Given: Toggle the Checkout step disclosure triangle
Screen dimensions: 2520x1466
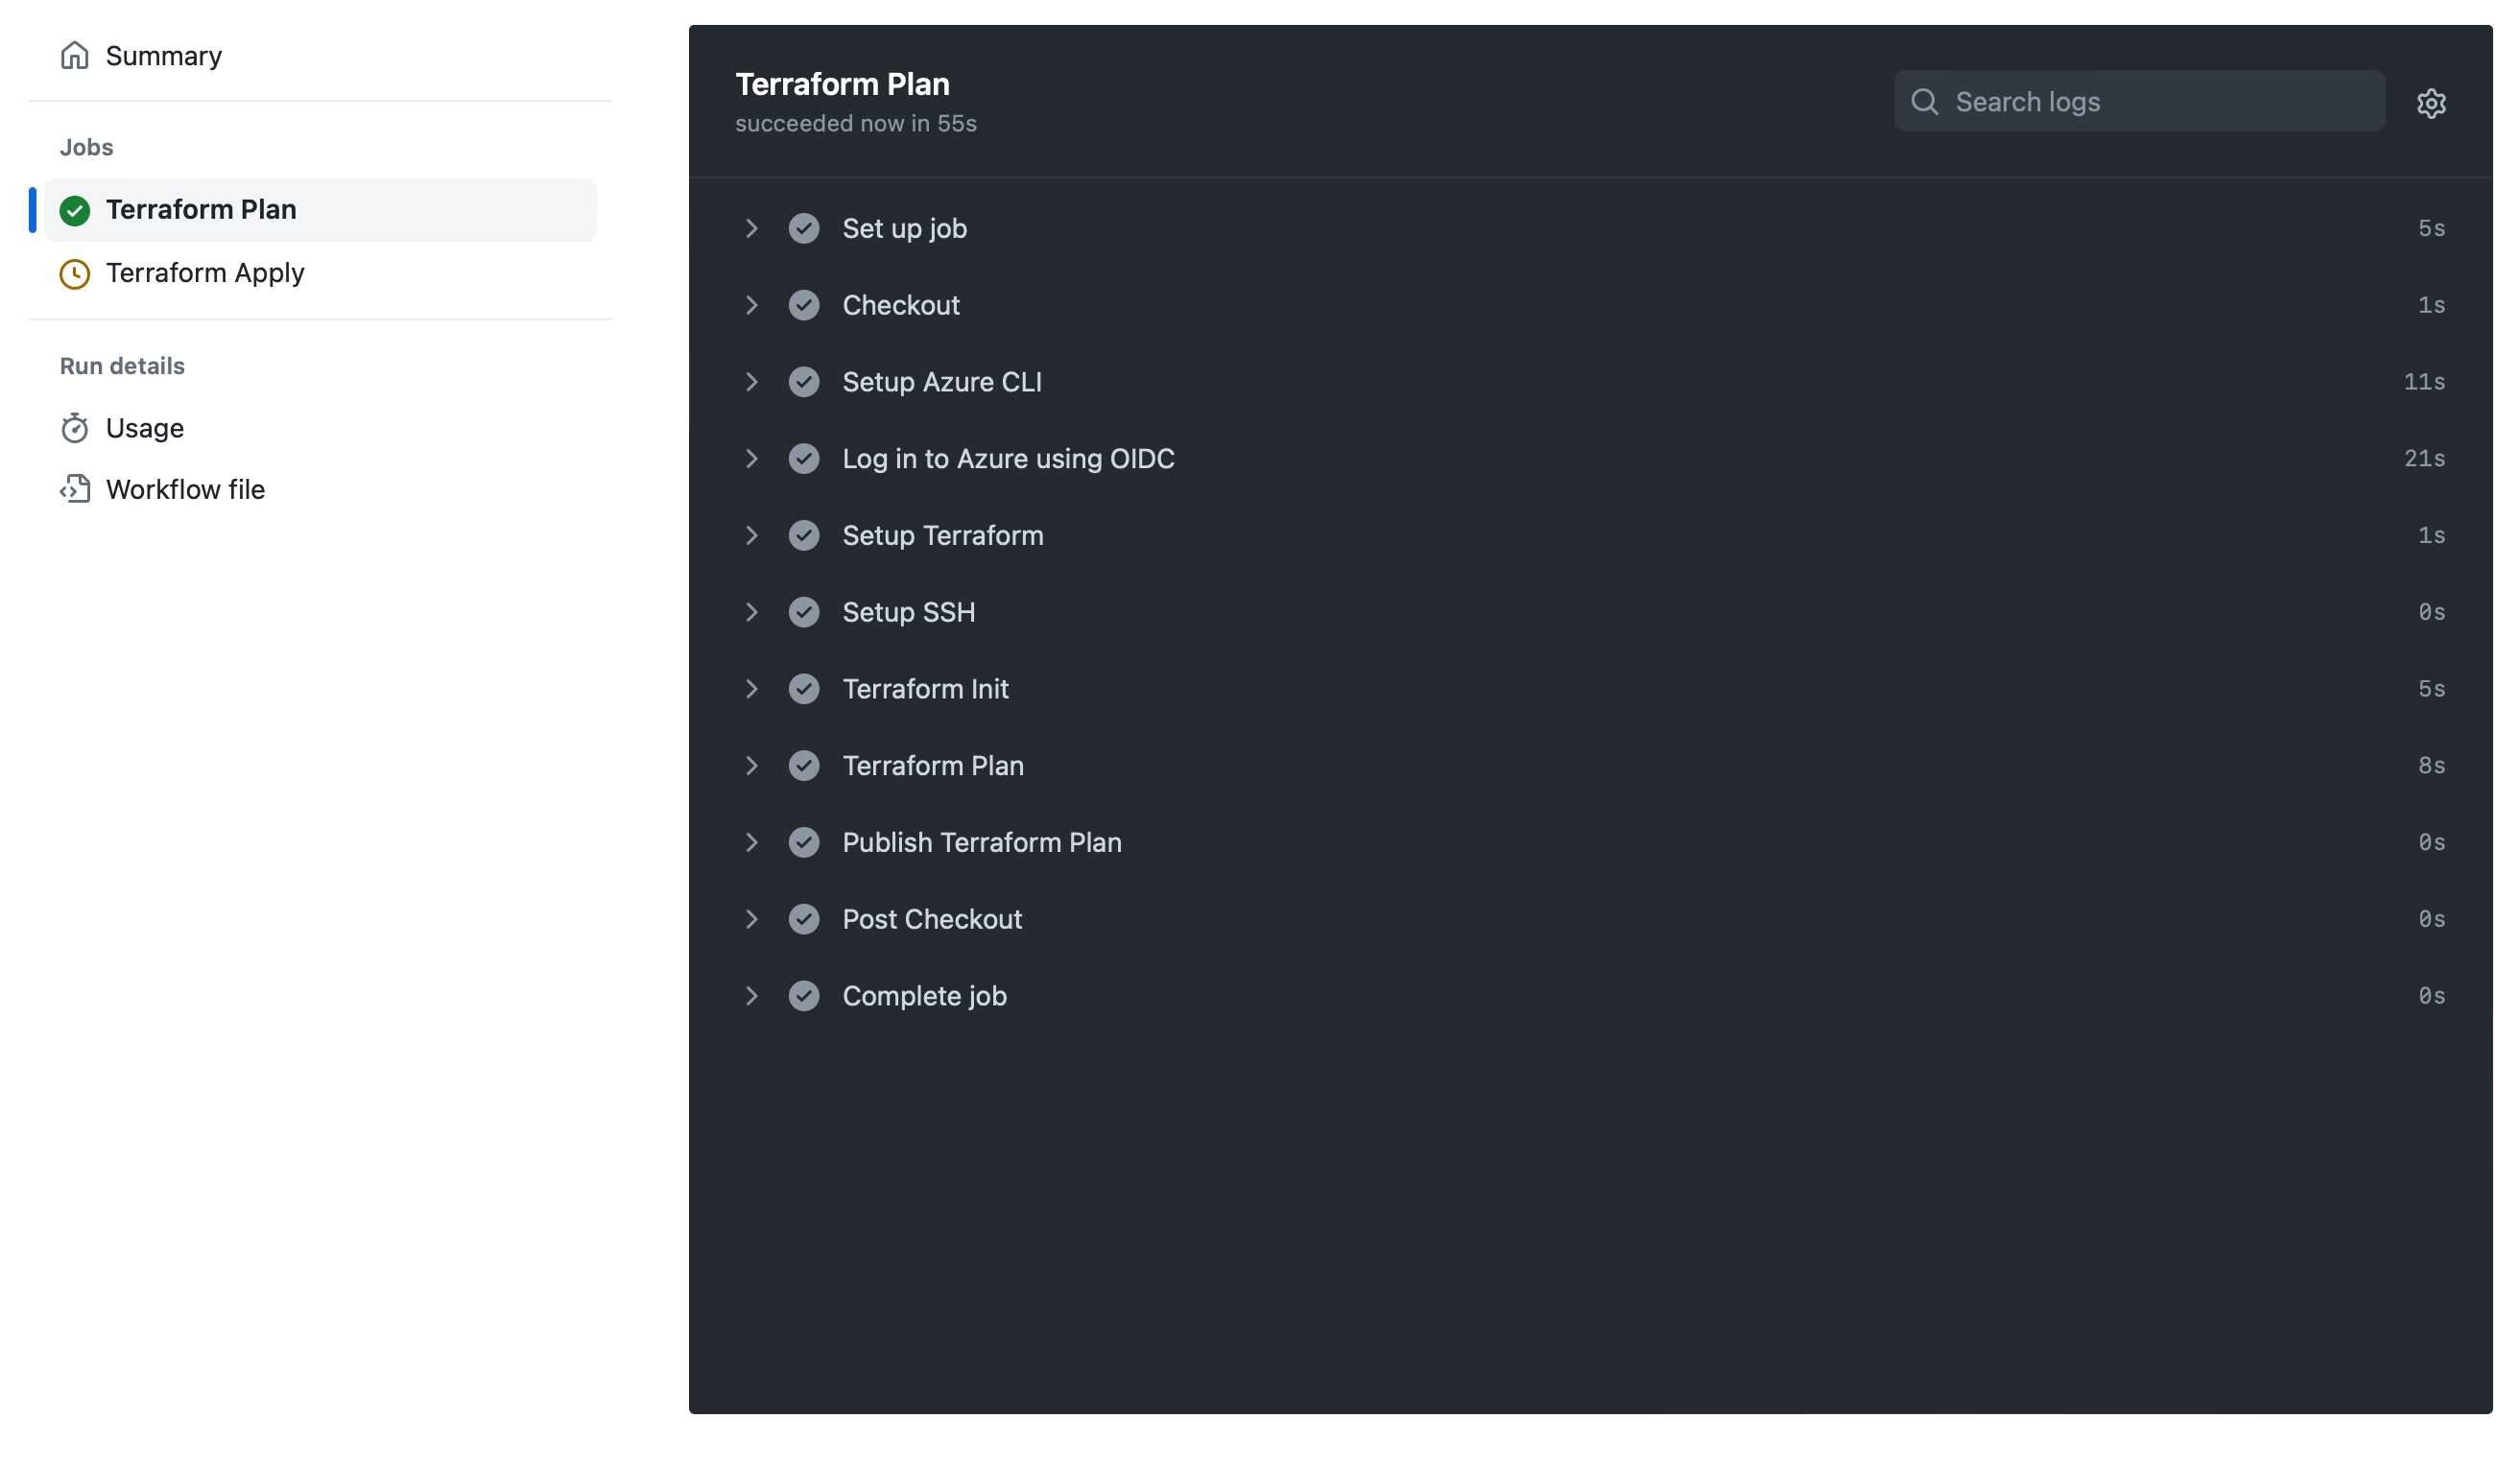Looking at the screenshot, I should (749, 305).
